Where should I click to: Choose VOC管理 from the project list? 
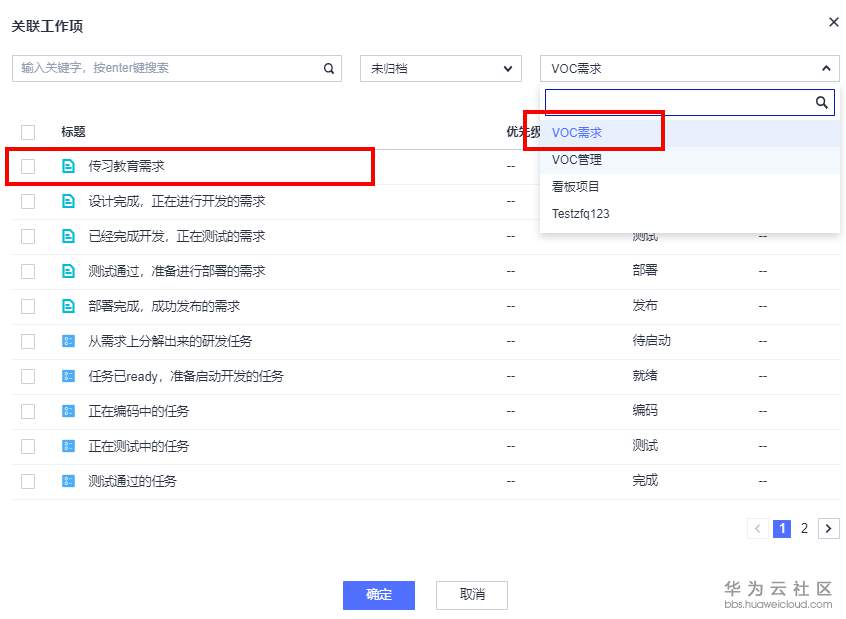coord(577,160)
